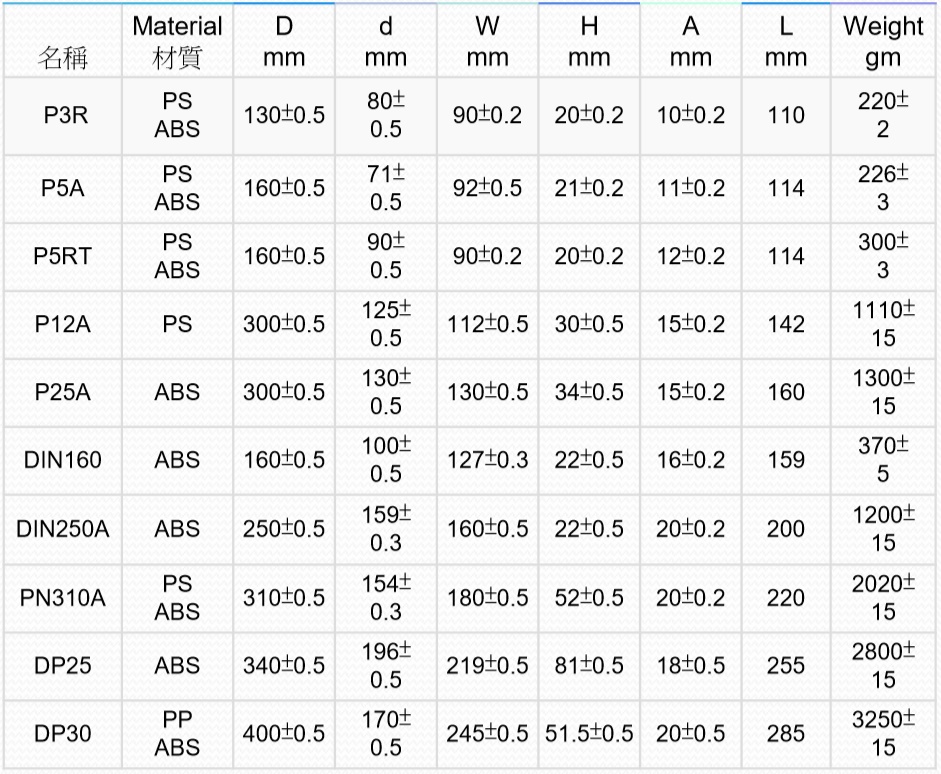Select the P25A row label
941x774 pixels.
[62, 392]
